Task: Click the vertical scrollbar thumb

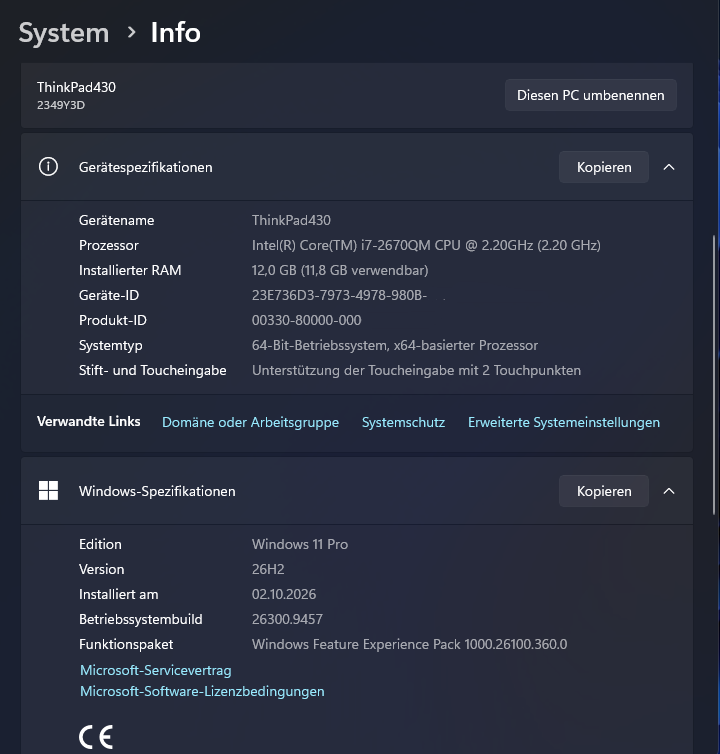Action: coord(715,375)
